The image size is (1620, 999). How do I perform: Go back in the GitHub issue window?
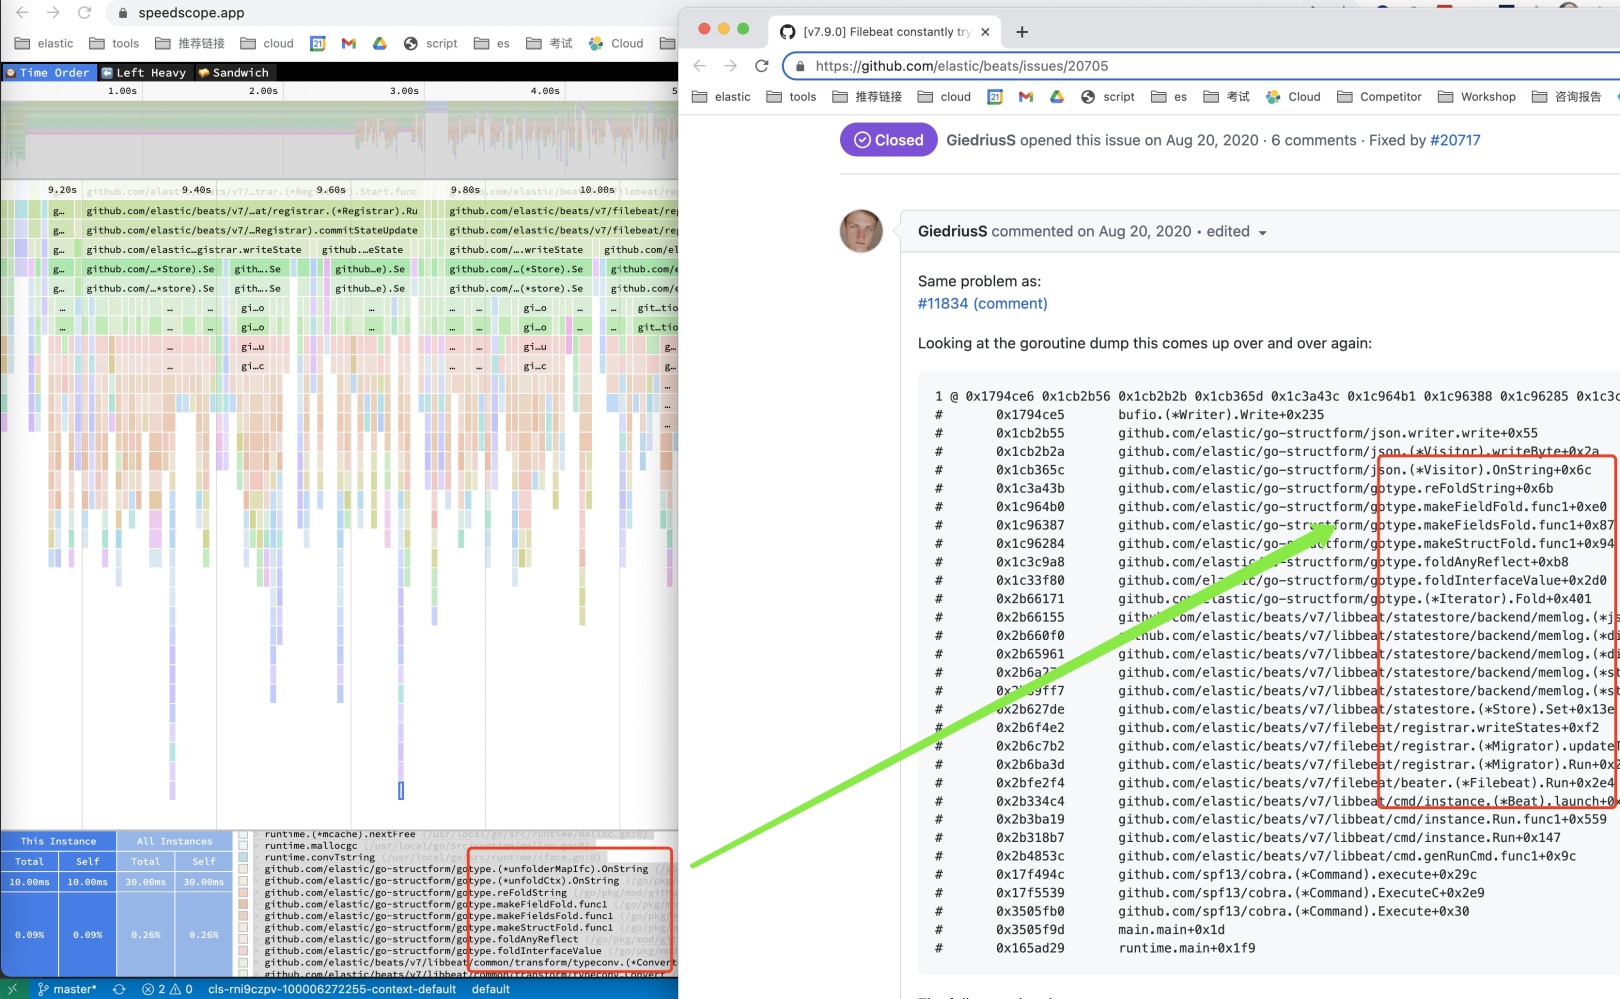point(699,66)
